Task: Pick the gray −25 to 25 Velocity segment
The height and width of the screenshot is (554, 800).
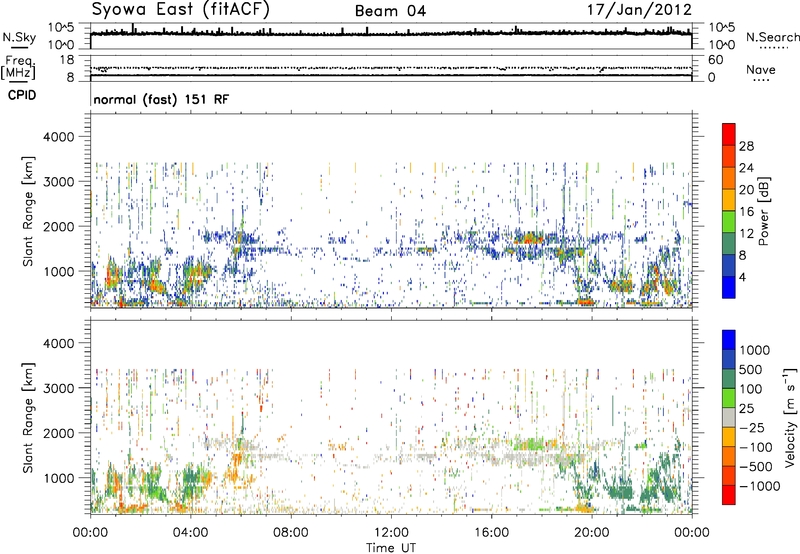Action: (729, 417)
